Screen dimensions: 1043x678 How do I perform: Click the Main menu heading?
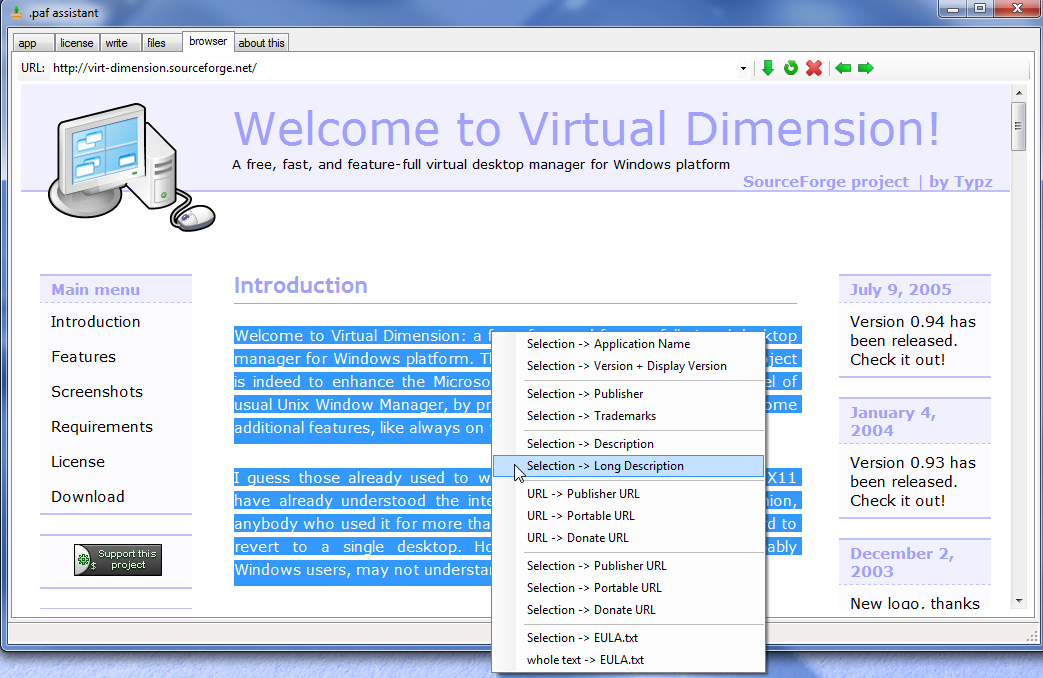point(96,290)
